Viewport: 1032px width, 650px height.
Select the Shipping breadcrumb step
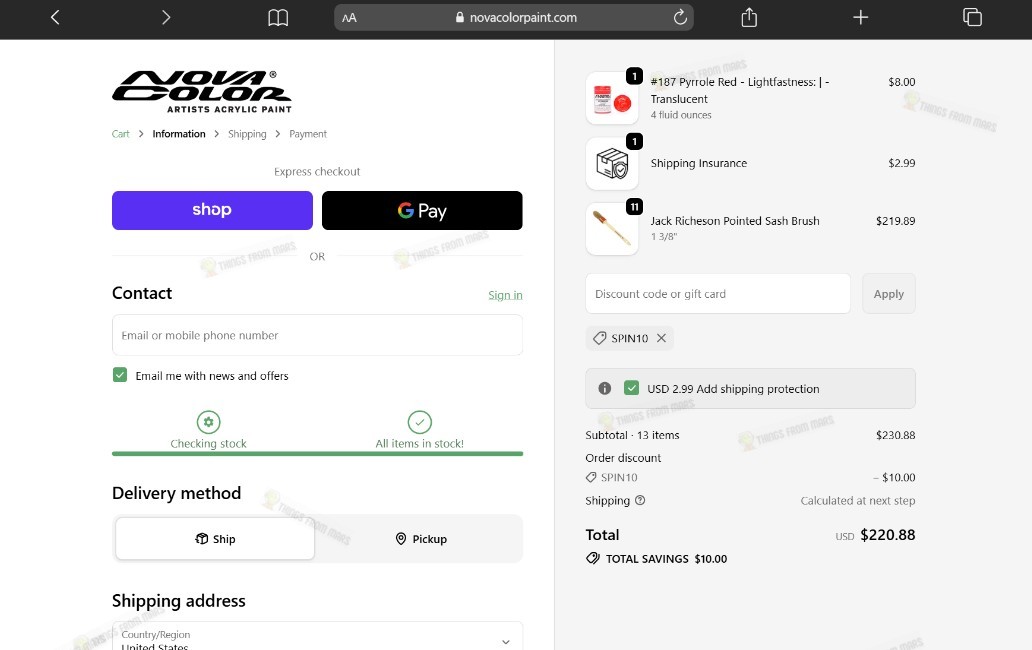(x=247, y=134)
